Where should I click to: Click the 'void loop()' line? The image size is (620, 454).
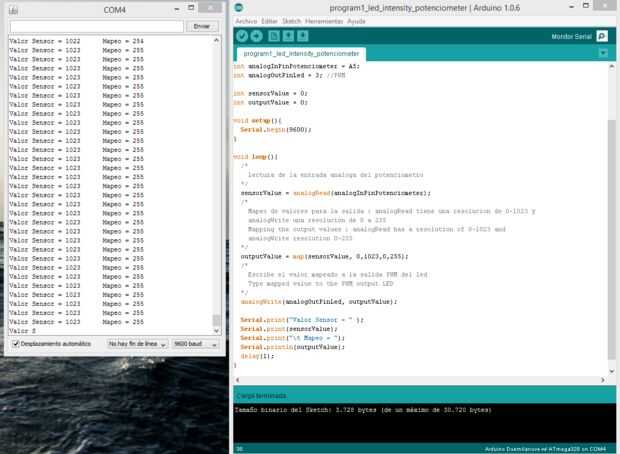pos(255,157)
